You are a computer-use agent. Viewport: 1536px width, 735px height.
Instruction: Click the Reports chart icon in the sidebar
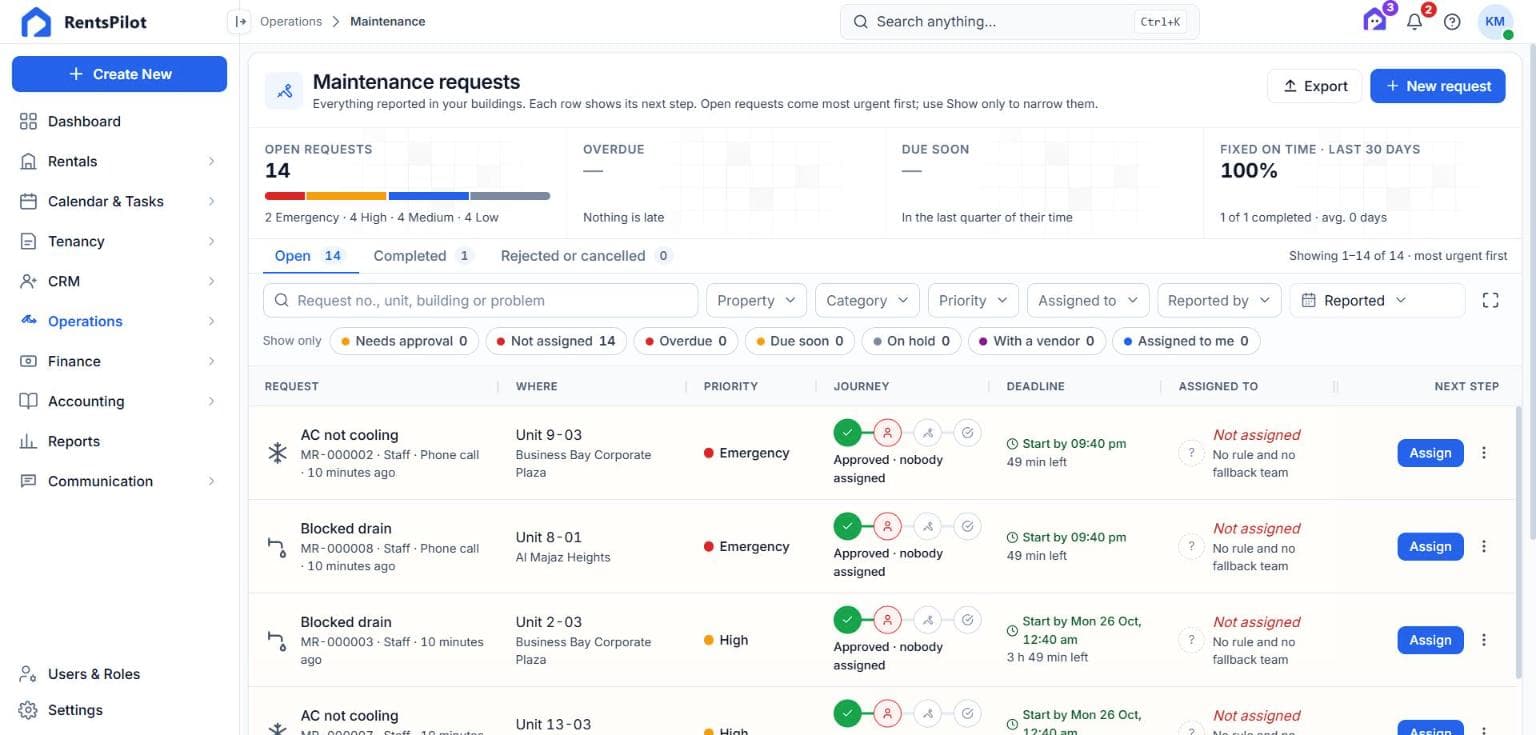tap(28, 441)
